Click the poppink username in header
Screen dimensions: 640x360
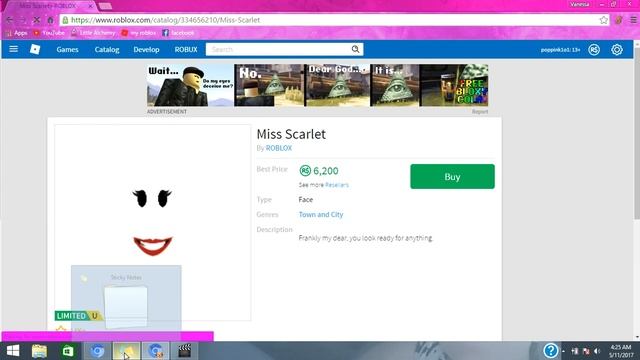[x=560, y=50]
